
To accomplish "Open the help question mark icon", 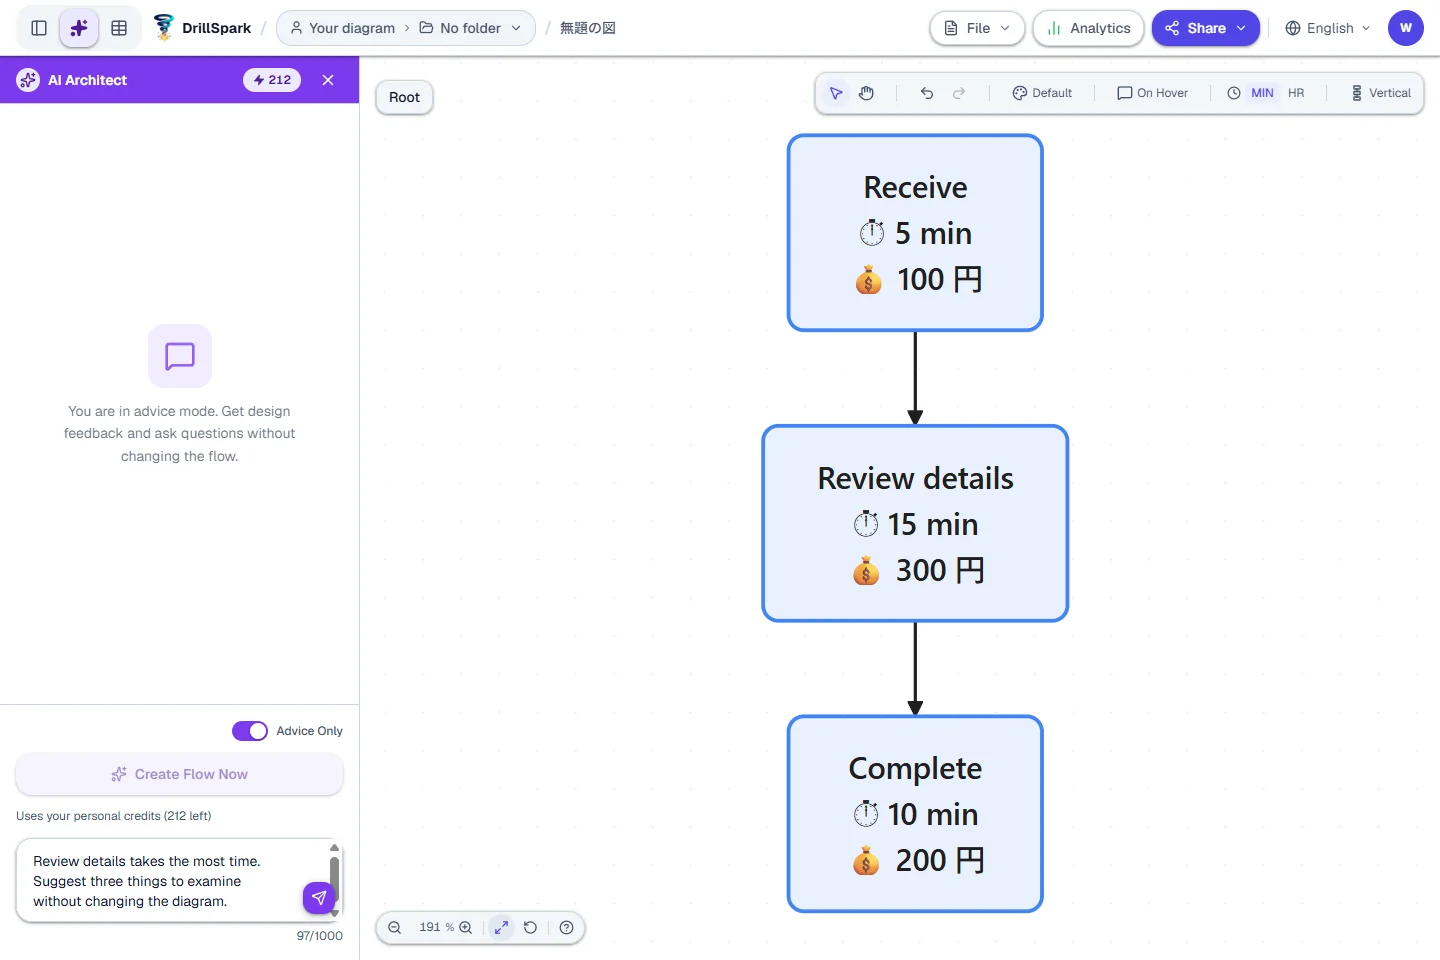I will click(x=567, y=928).
